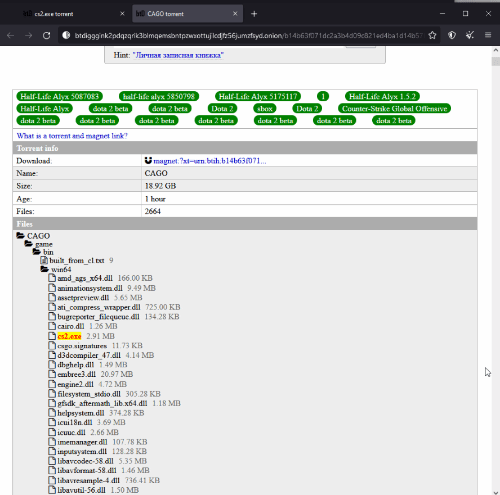
Task: Click the New Identity broom icon
Action: click(x=470, y=35)
